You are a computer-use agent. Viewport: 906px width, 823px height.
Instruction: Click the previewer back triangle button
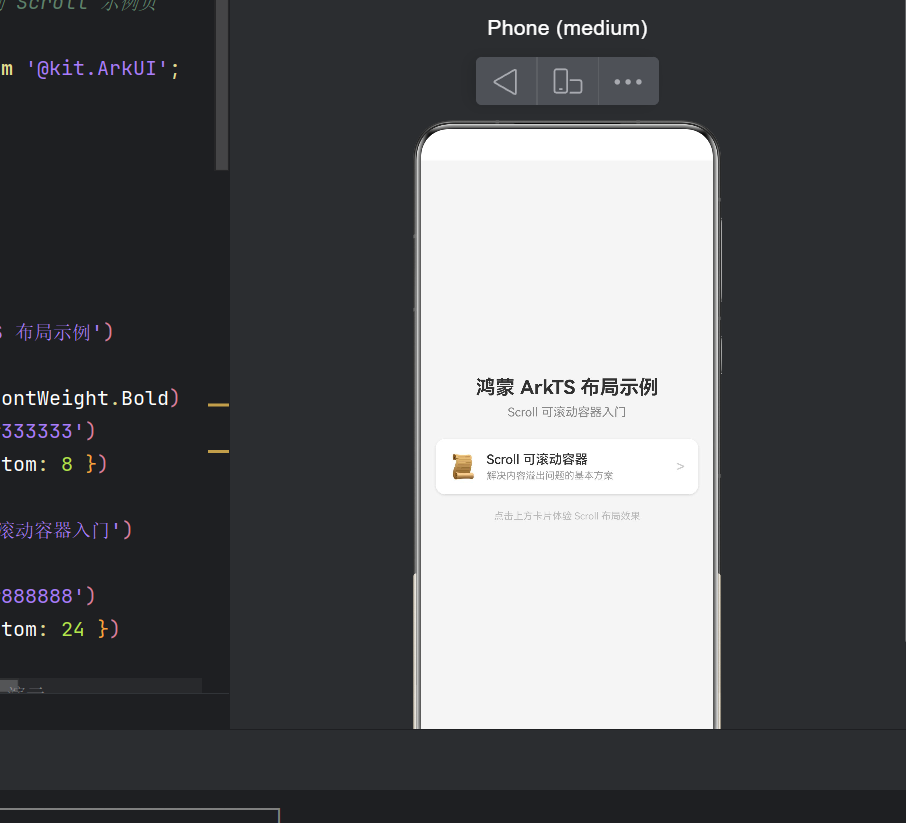506,81
